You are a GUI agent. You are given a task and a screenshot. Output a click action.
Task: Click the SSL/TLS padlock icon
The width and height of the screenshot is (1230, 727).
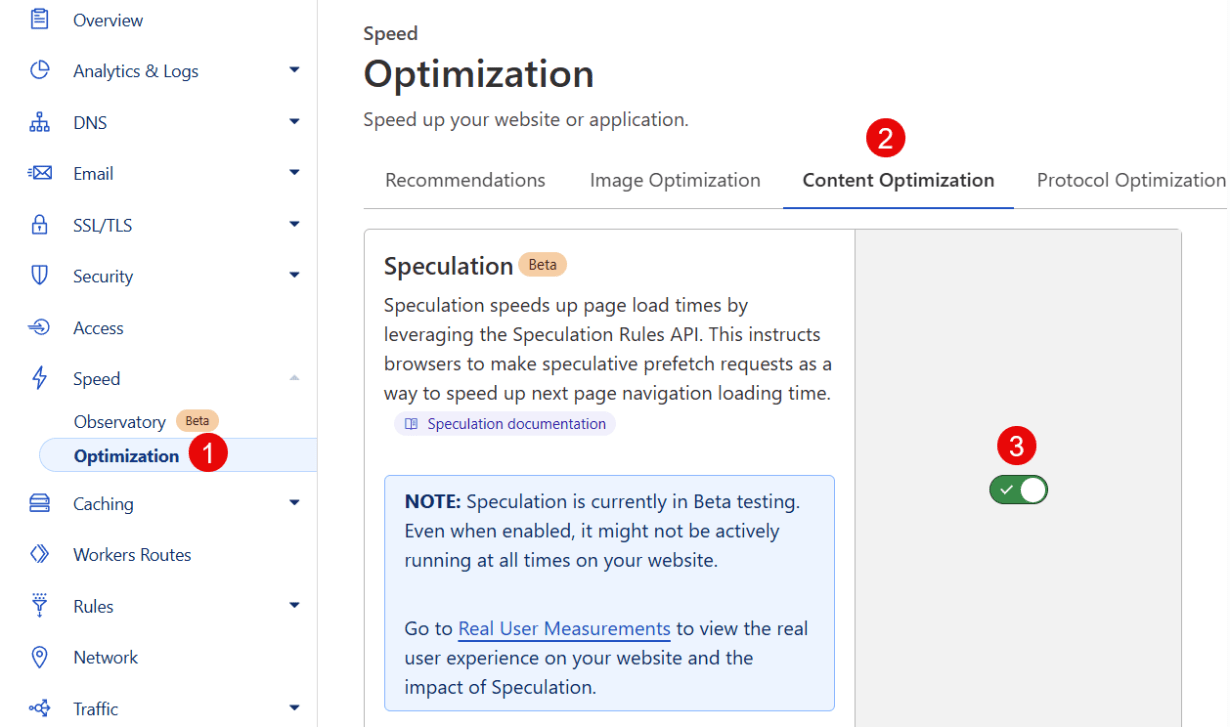tap(40, 224)
